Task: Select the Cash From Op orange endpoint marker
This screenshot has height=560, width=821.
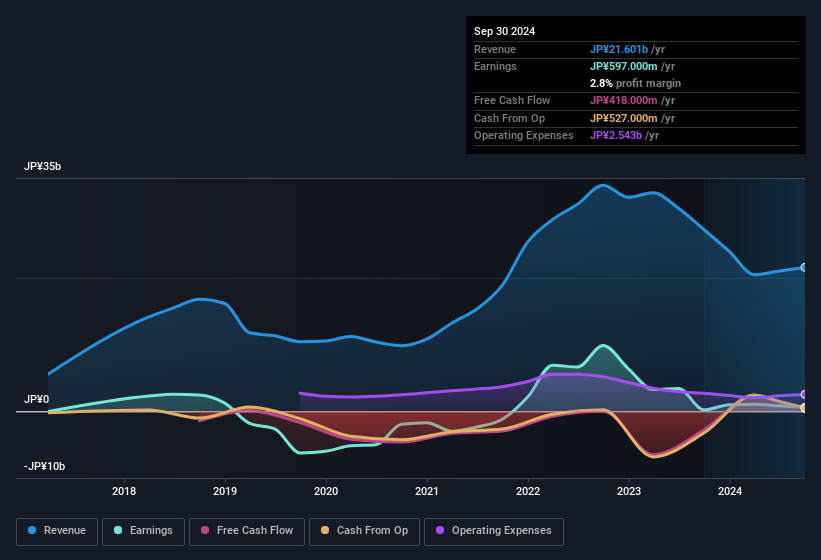Action: pos(804,408)
